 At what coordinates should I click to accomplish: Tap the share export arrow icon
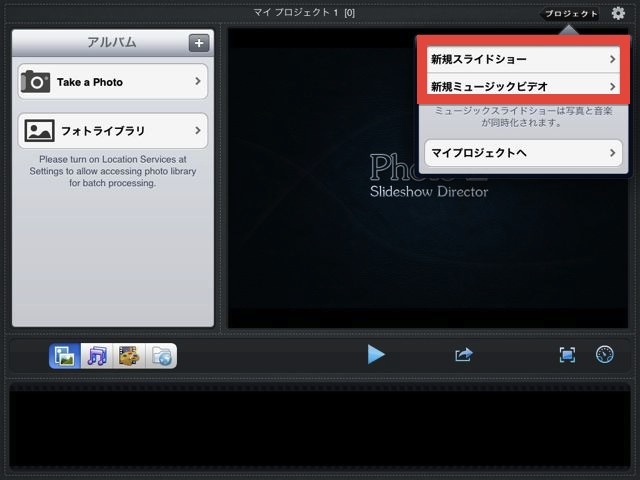click(464, 354)
